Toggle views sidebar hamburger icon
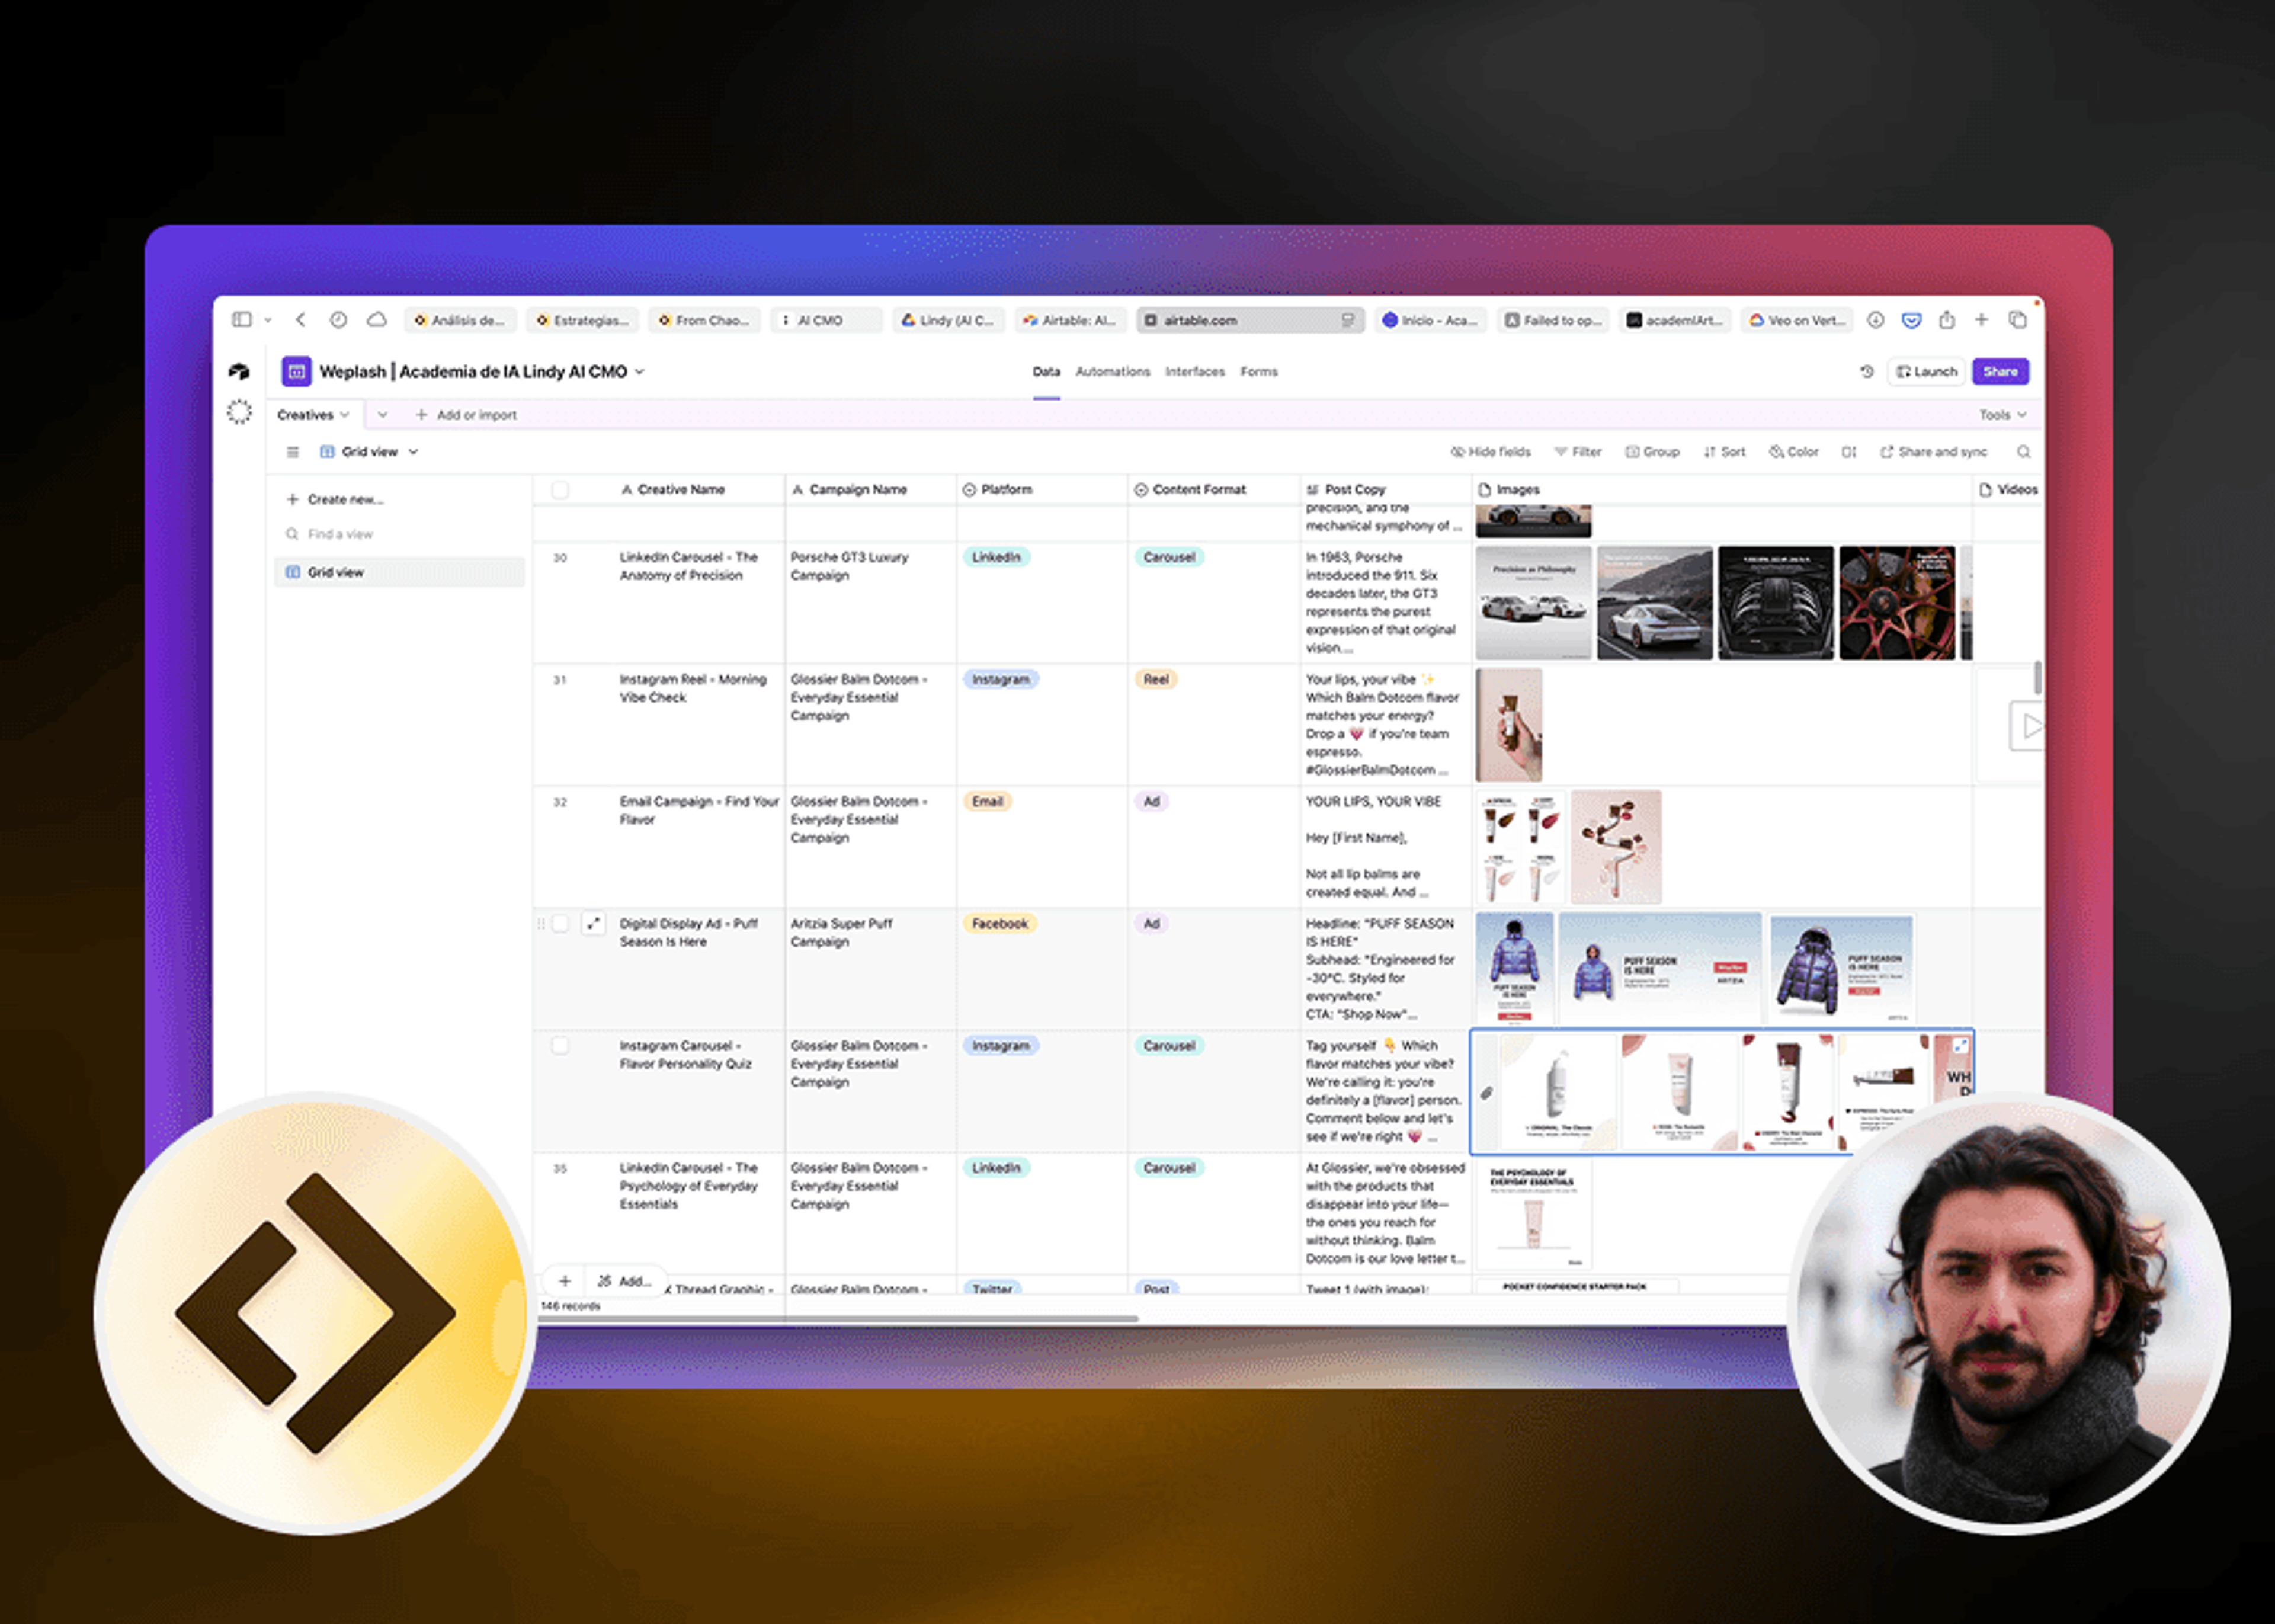This screenshot has height=1624, width=2275. [x=293, y=452]
